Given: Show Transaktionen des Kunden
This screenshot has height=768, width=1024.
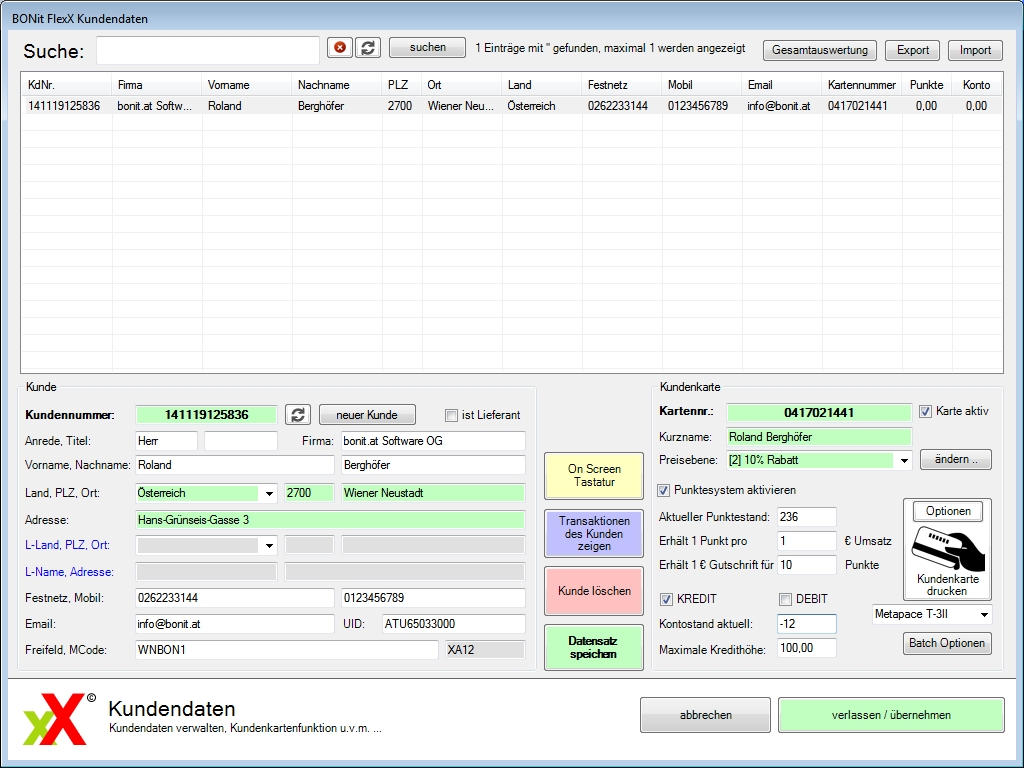Looking at the screenshot, I should (594, 534).
